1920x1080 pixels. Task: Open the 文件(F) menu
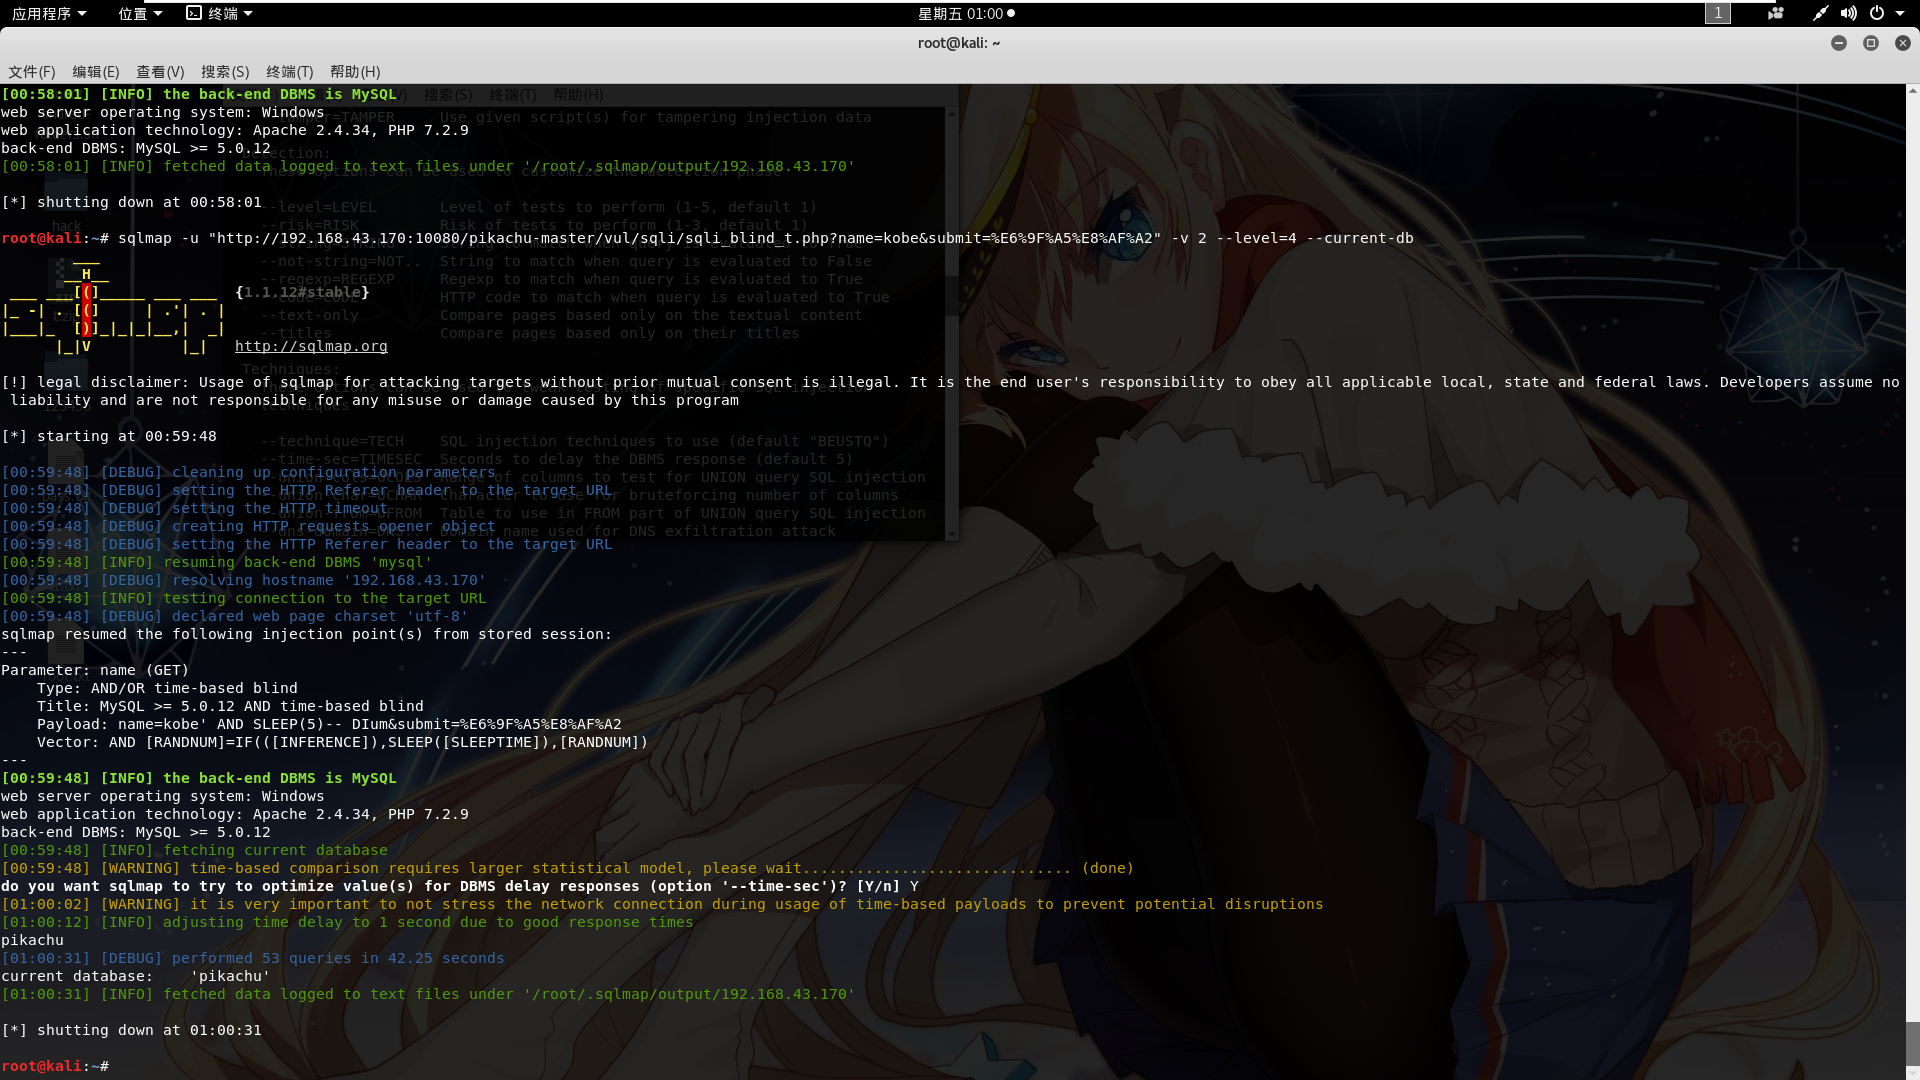click(31, 72)
